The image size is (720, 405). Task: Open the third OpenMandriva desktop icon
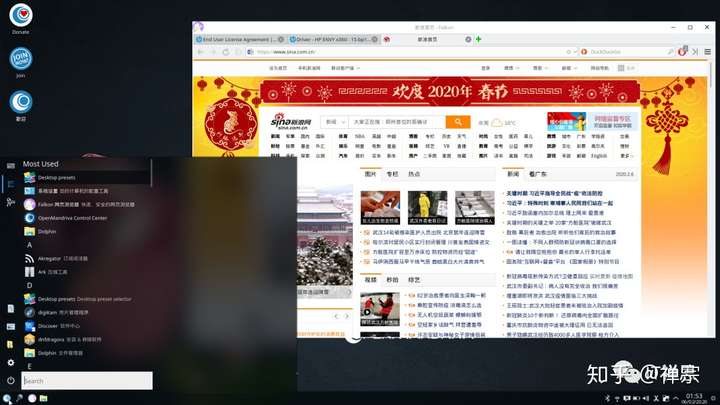[21, 106]
